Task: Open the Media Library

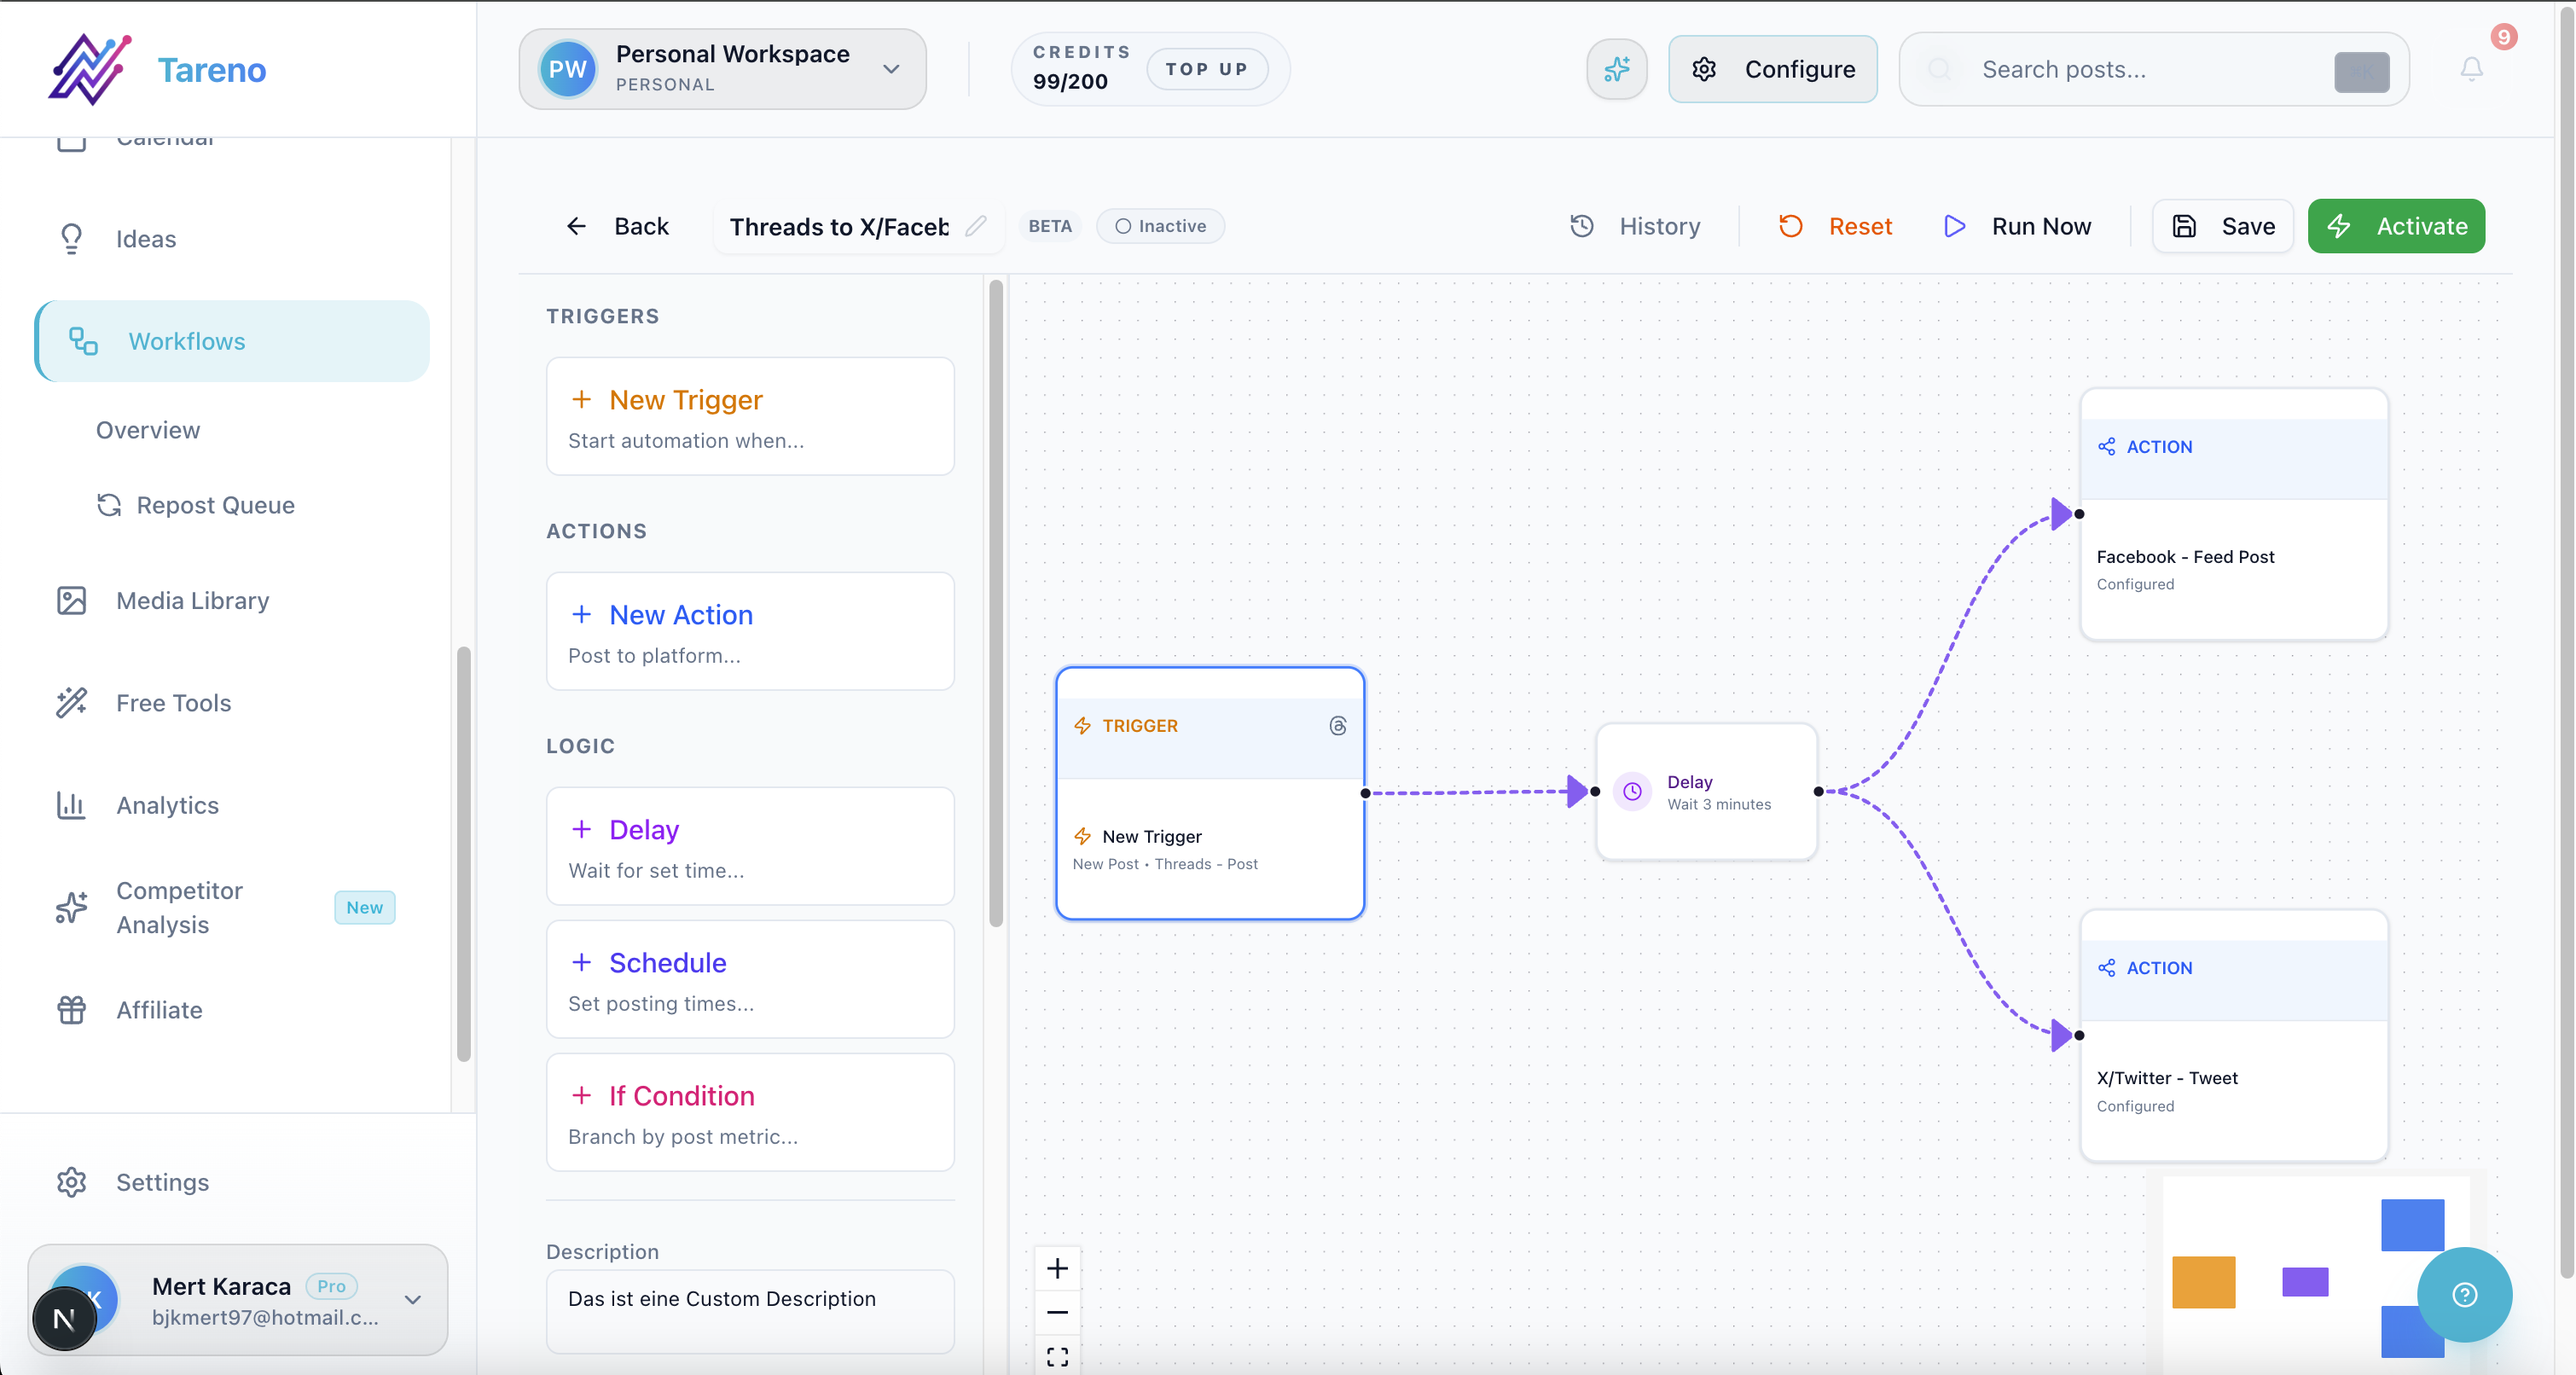Action: click(x=232, y=601)
